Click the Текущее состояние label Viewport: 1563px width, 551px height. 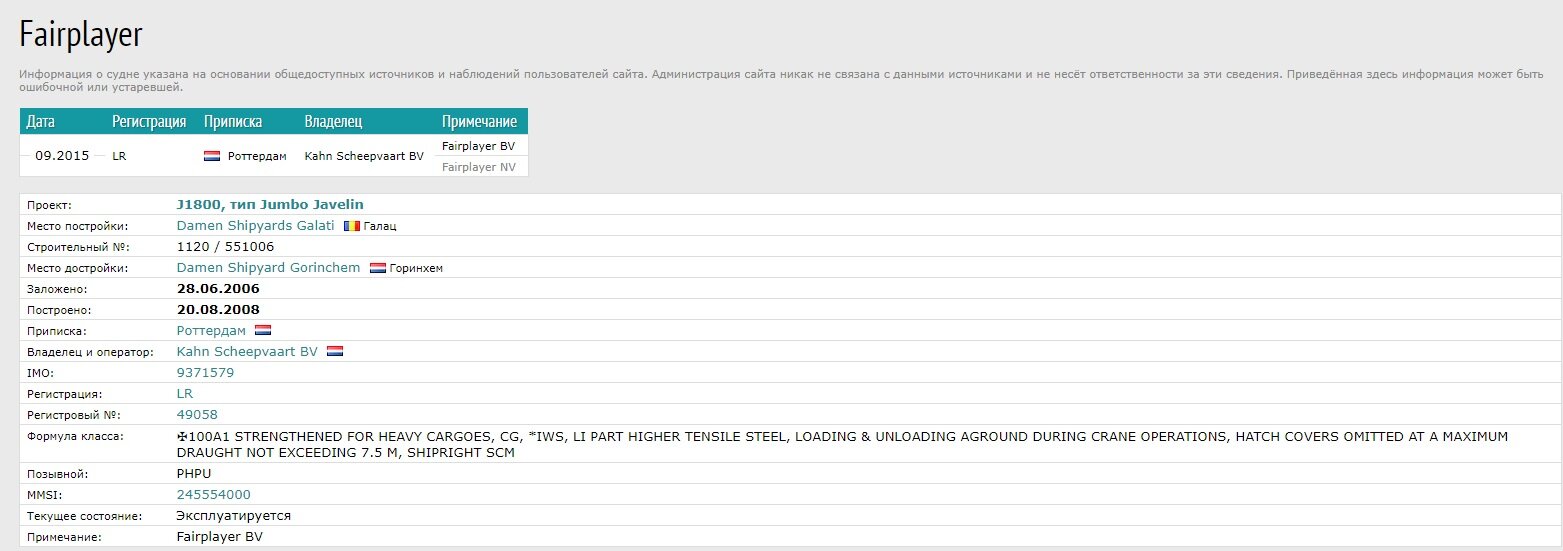[x=84, y=516]
